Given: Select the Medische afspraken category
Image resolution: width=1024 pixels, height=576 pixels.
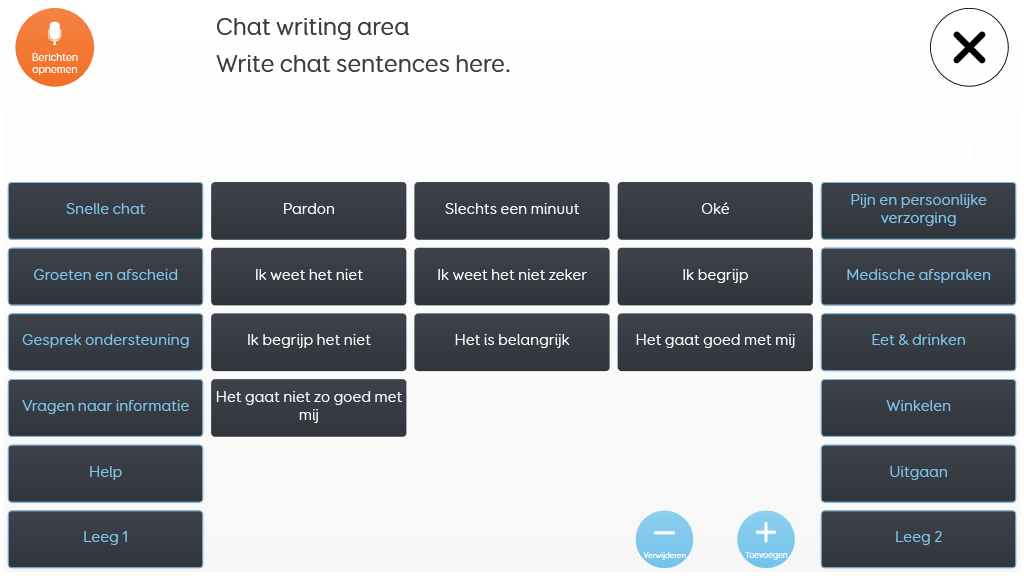Looking at the screenshot, I should click(x=918, y=276).
